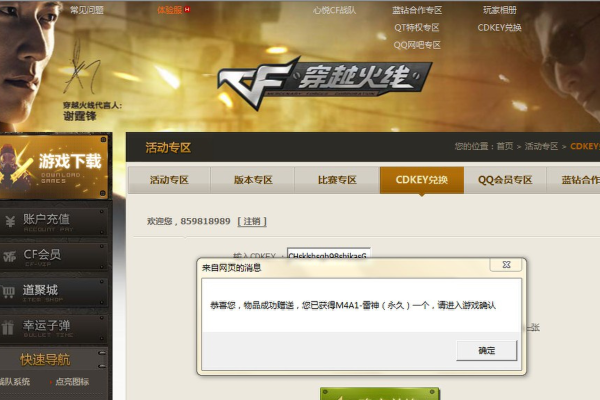Close the 来自网页的消息 dialog with X

click(x=506, y=264)
